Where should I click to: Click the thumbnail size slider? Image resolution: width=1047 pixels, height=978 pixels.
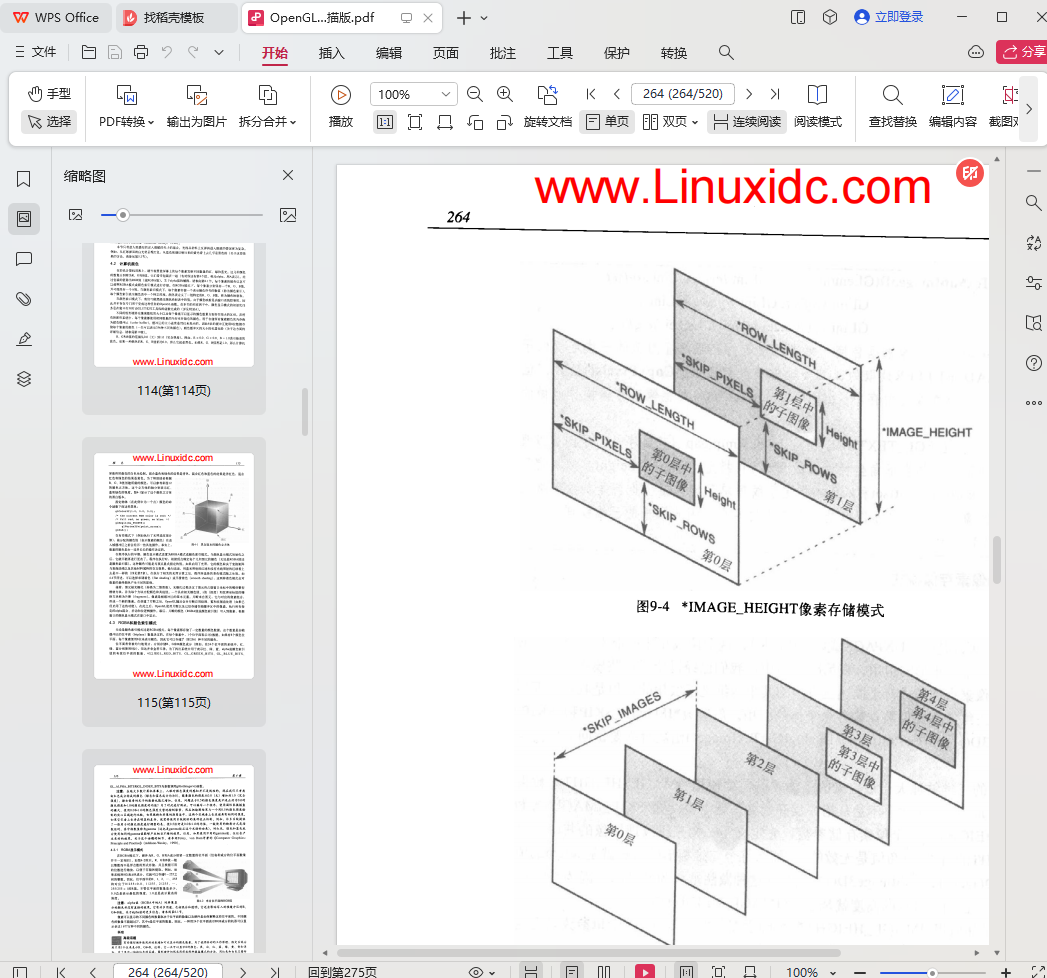[x=182, y=215]
